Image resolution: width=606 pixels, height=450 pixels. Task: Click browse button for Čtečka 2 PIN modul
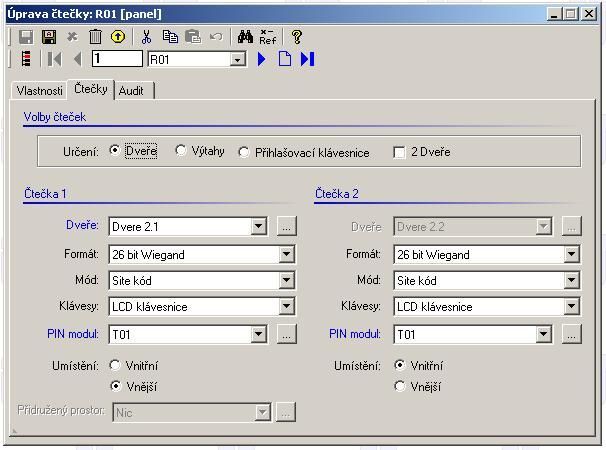570,335
